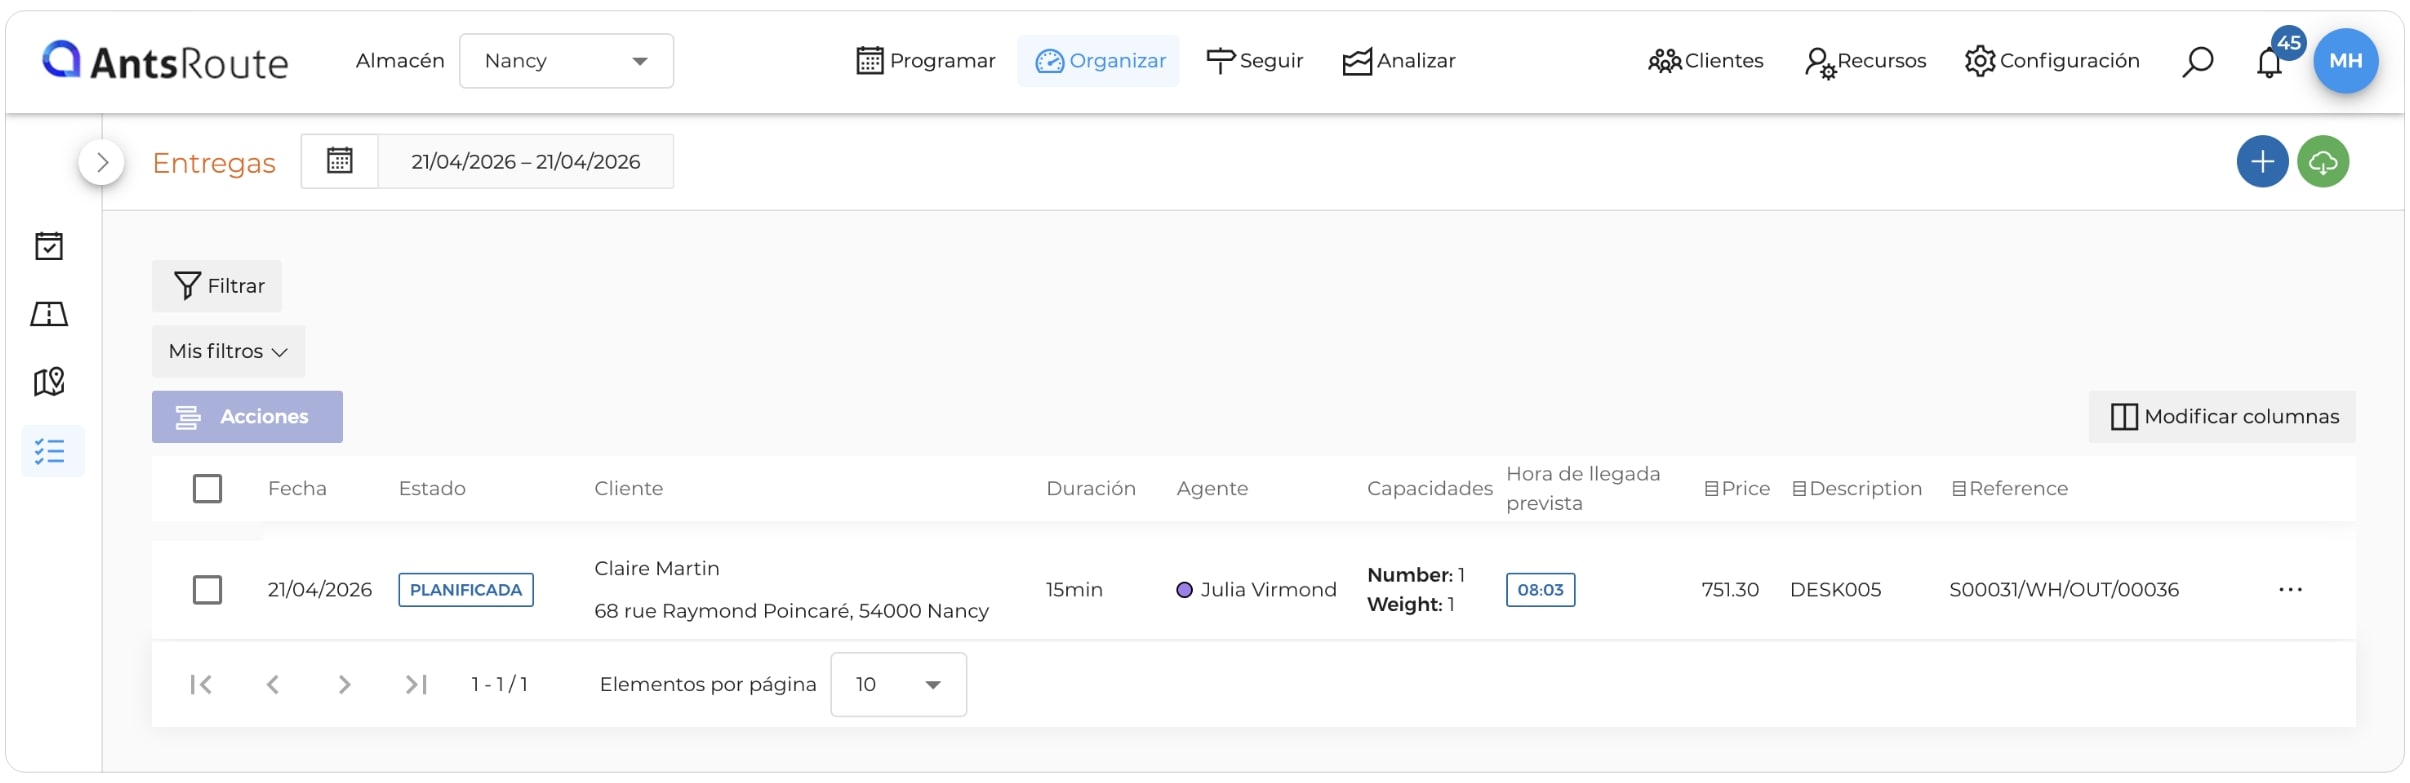Open the three-dot row actions menu
The image size is (2410, 783).
[2290, 590]
